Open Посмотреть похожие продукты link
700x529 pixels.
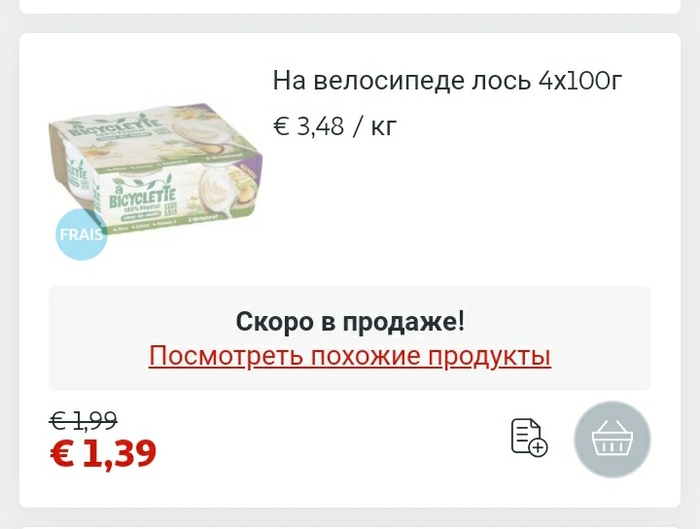[x=350, y=356]
